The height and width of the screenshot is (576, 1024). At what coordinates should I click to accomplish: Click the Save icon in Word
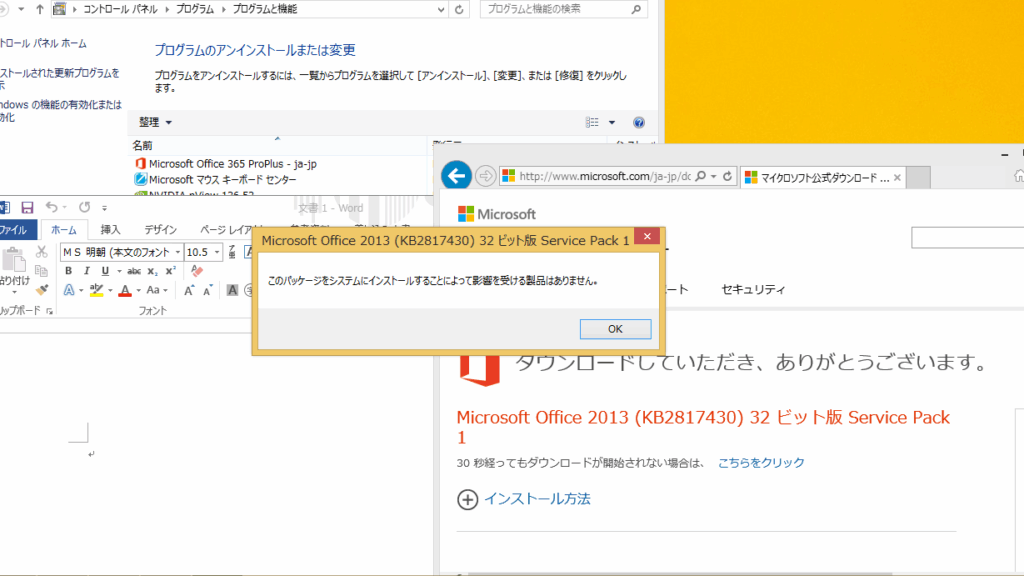[27, 207]
